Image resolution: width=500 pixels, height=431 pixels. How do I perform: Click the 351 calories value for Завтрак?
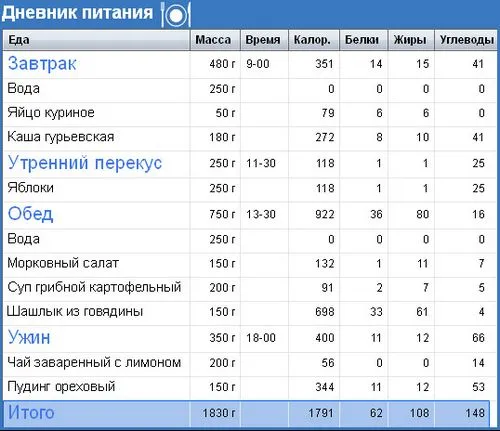(x=325, y=64)
